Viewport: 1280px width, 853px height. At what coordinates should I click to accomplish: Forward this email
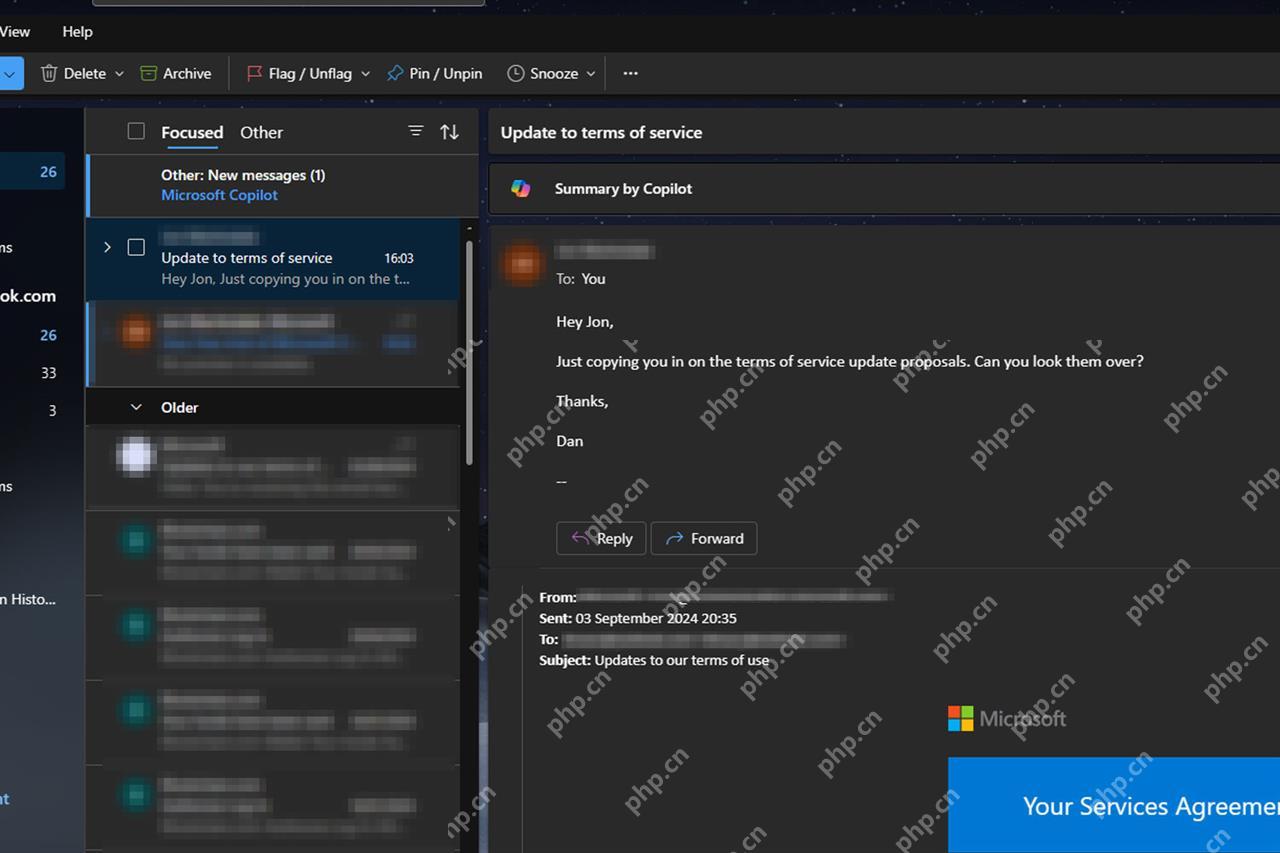(704, 538)
